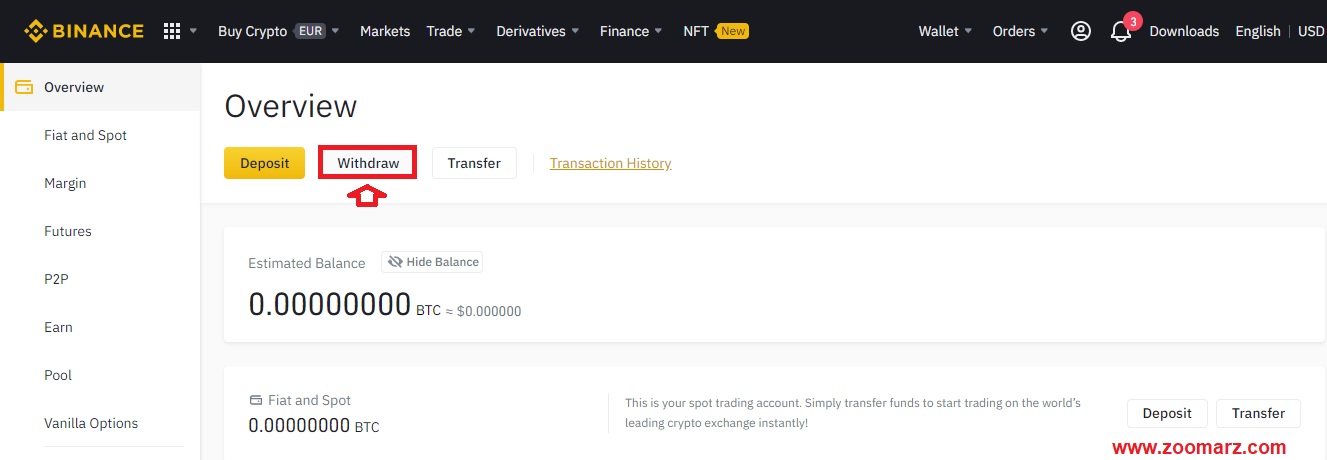Select Overview in the sidebar

(x=100, y=87)
